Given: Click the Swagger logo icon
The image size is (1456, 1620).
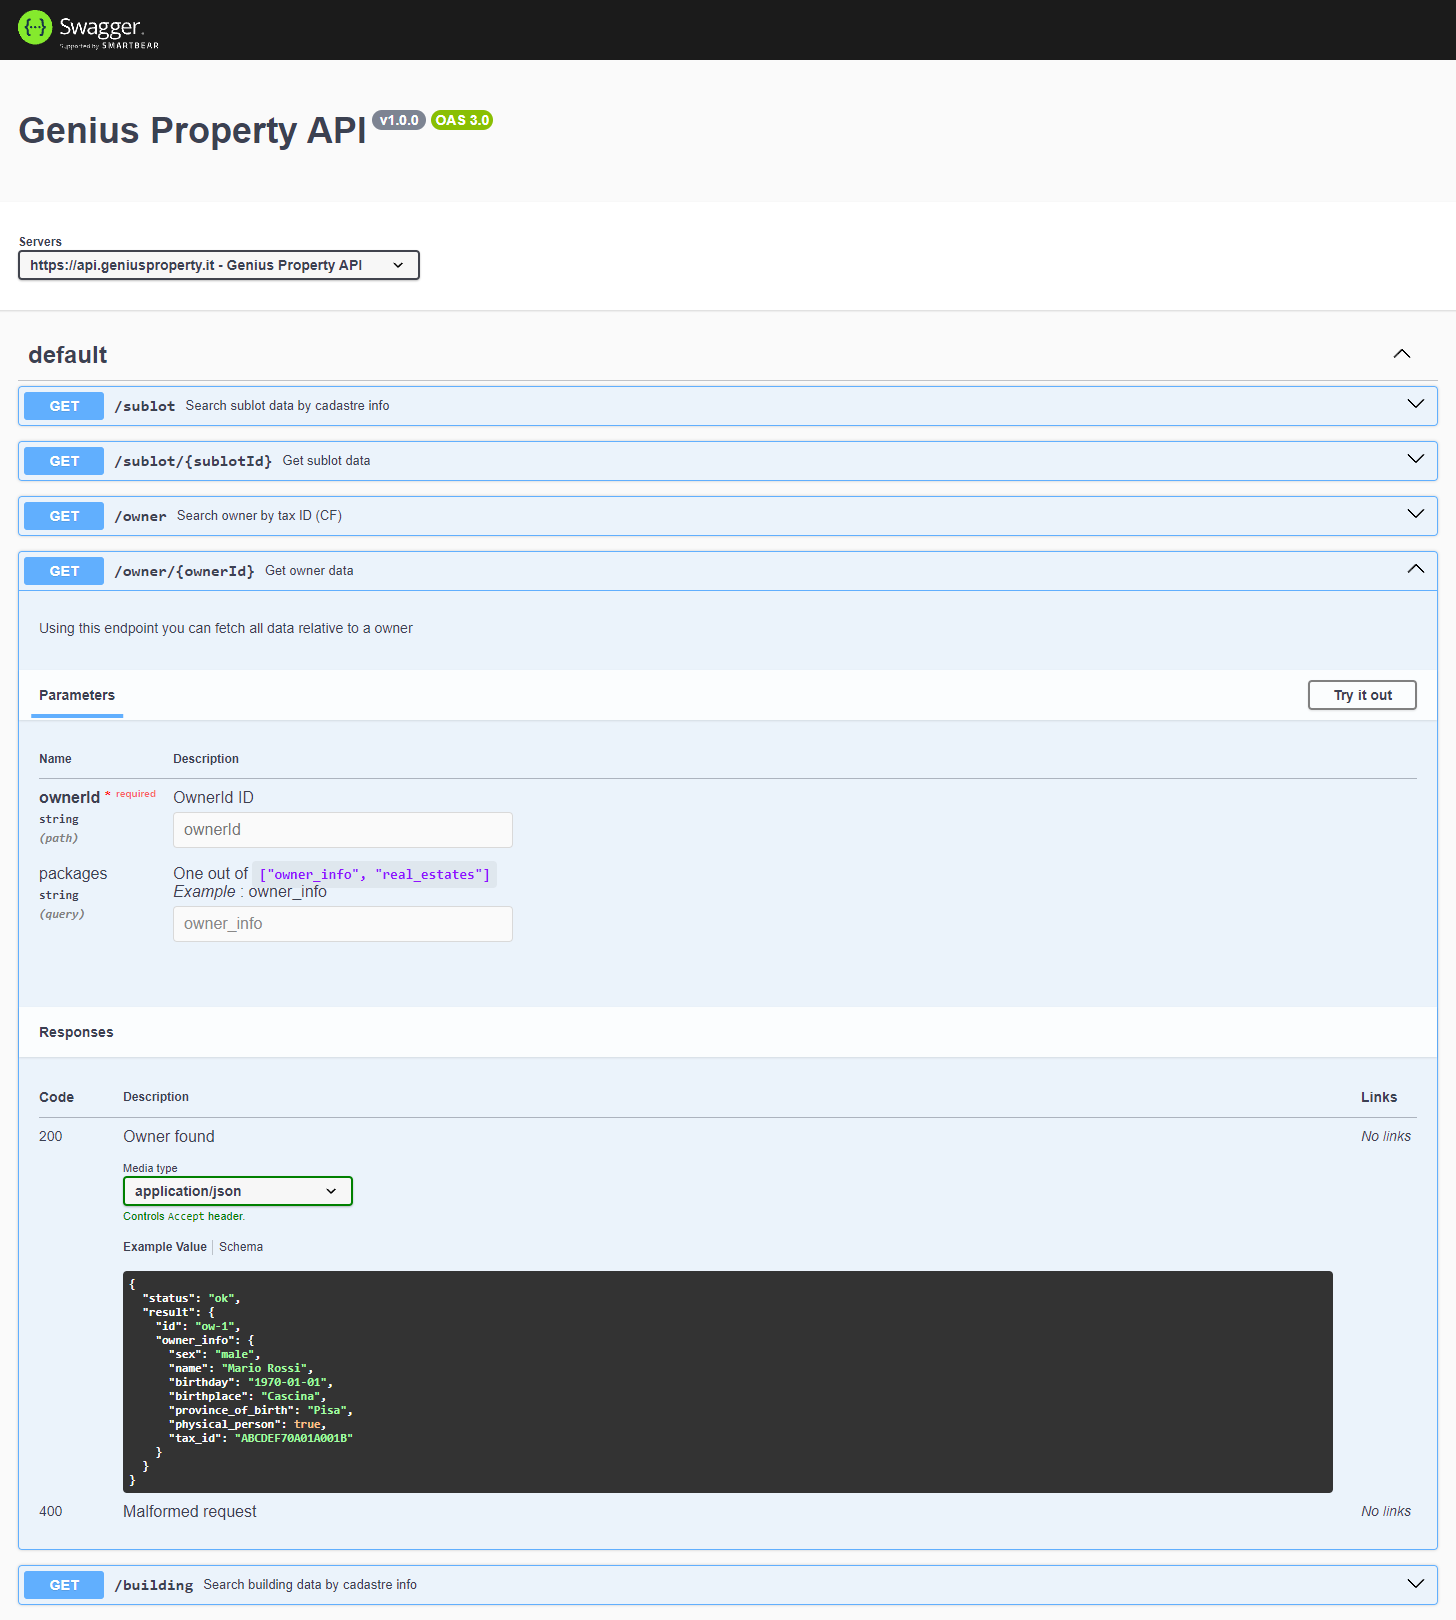Looking at the screenshot, I should pyautogui.click(x=35, y=28).
